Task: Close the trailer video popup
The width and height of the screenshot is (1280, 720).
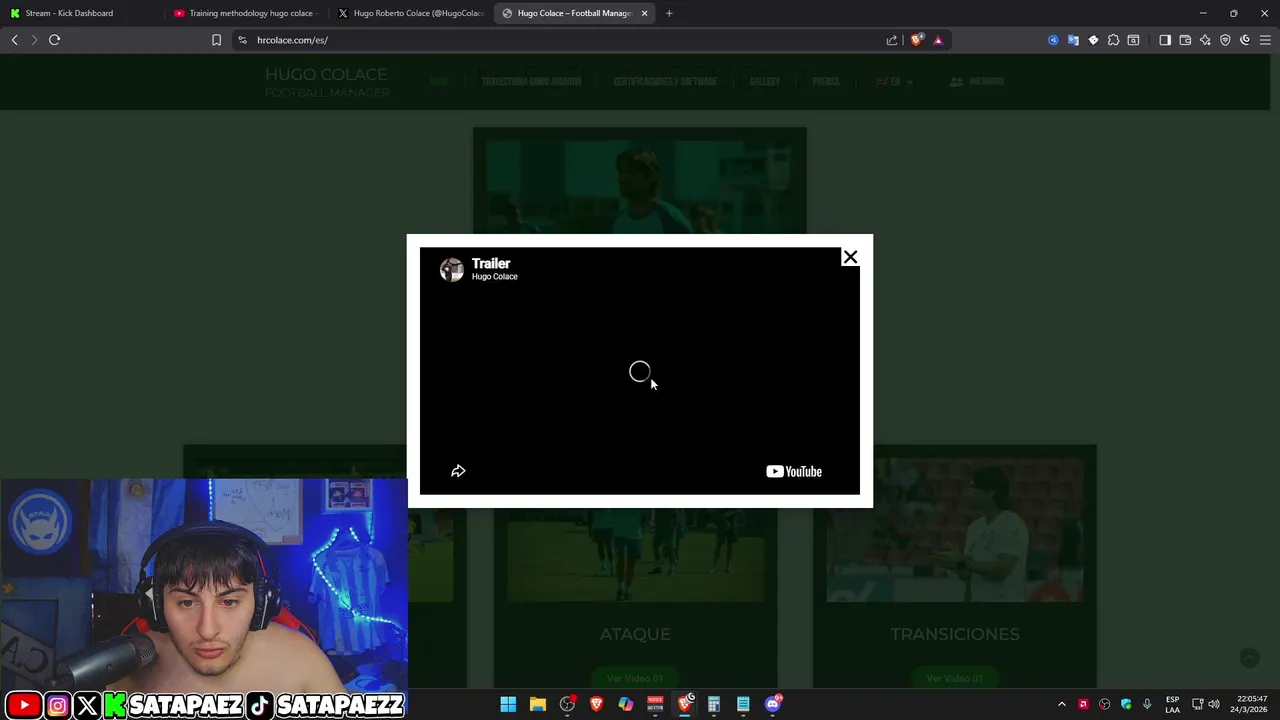Action: click(850, 258)
